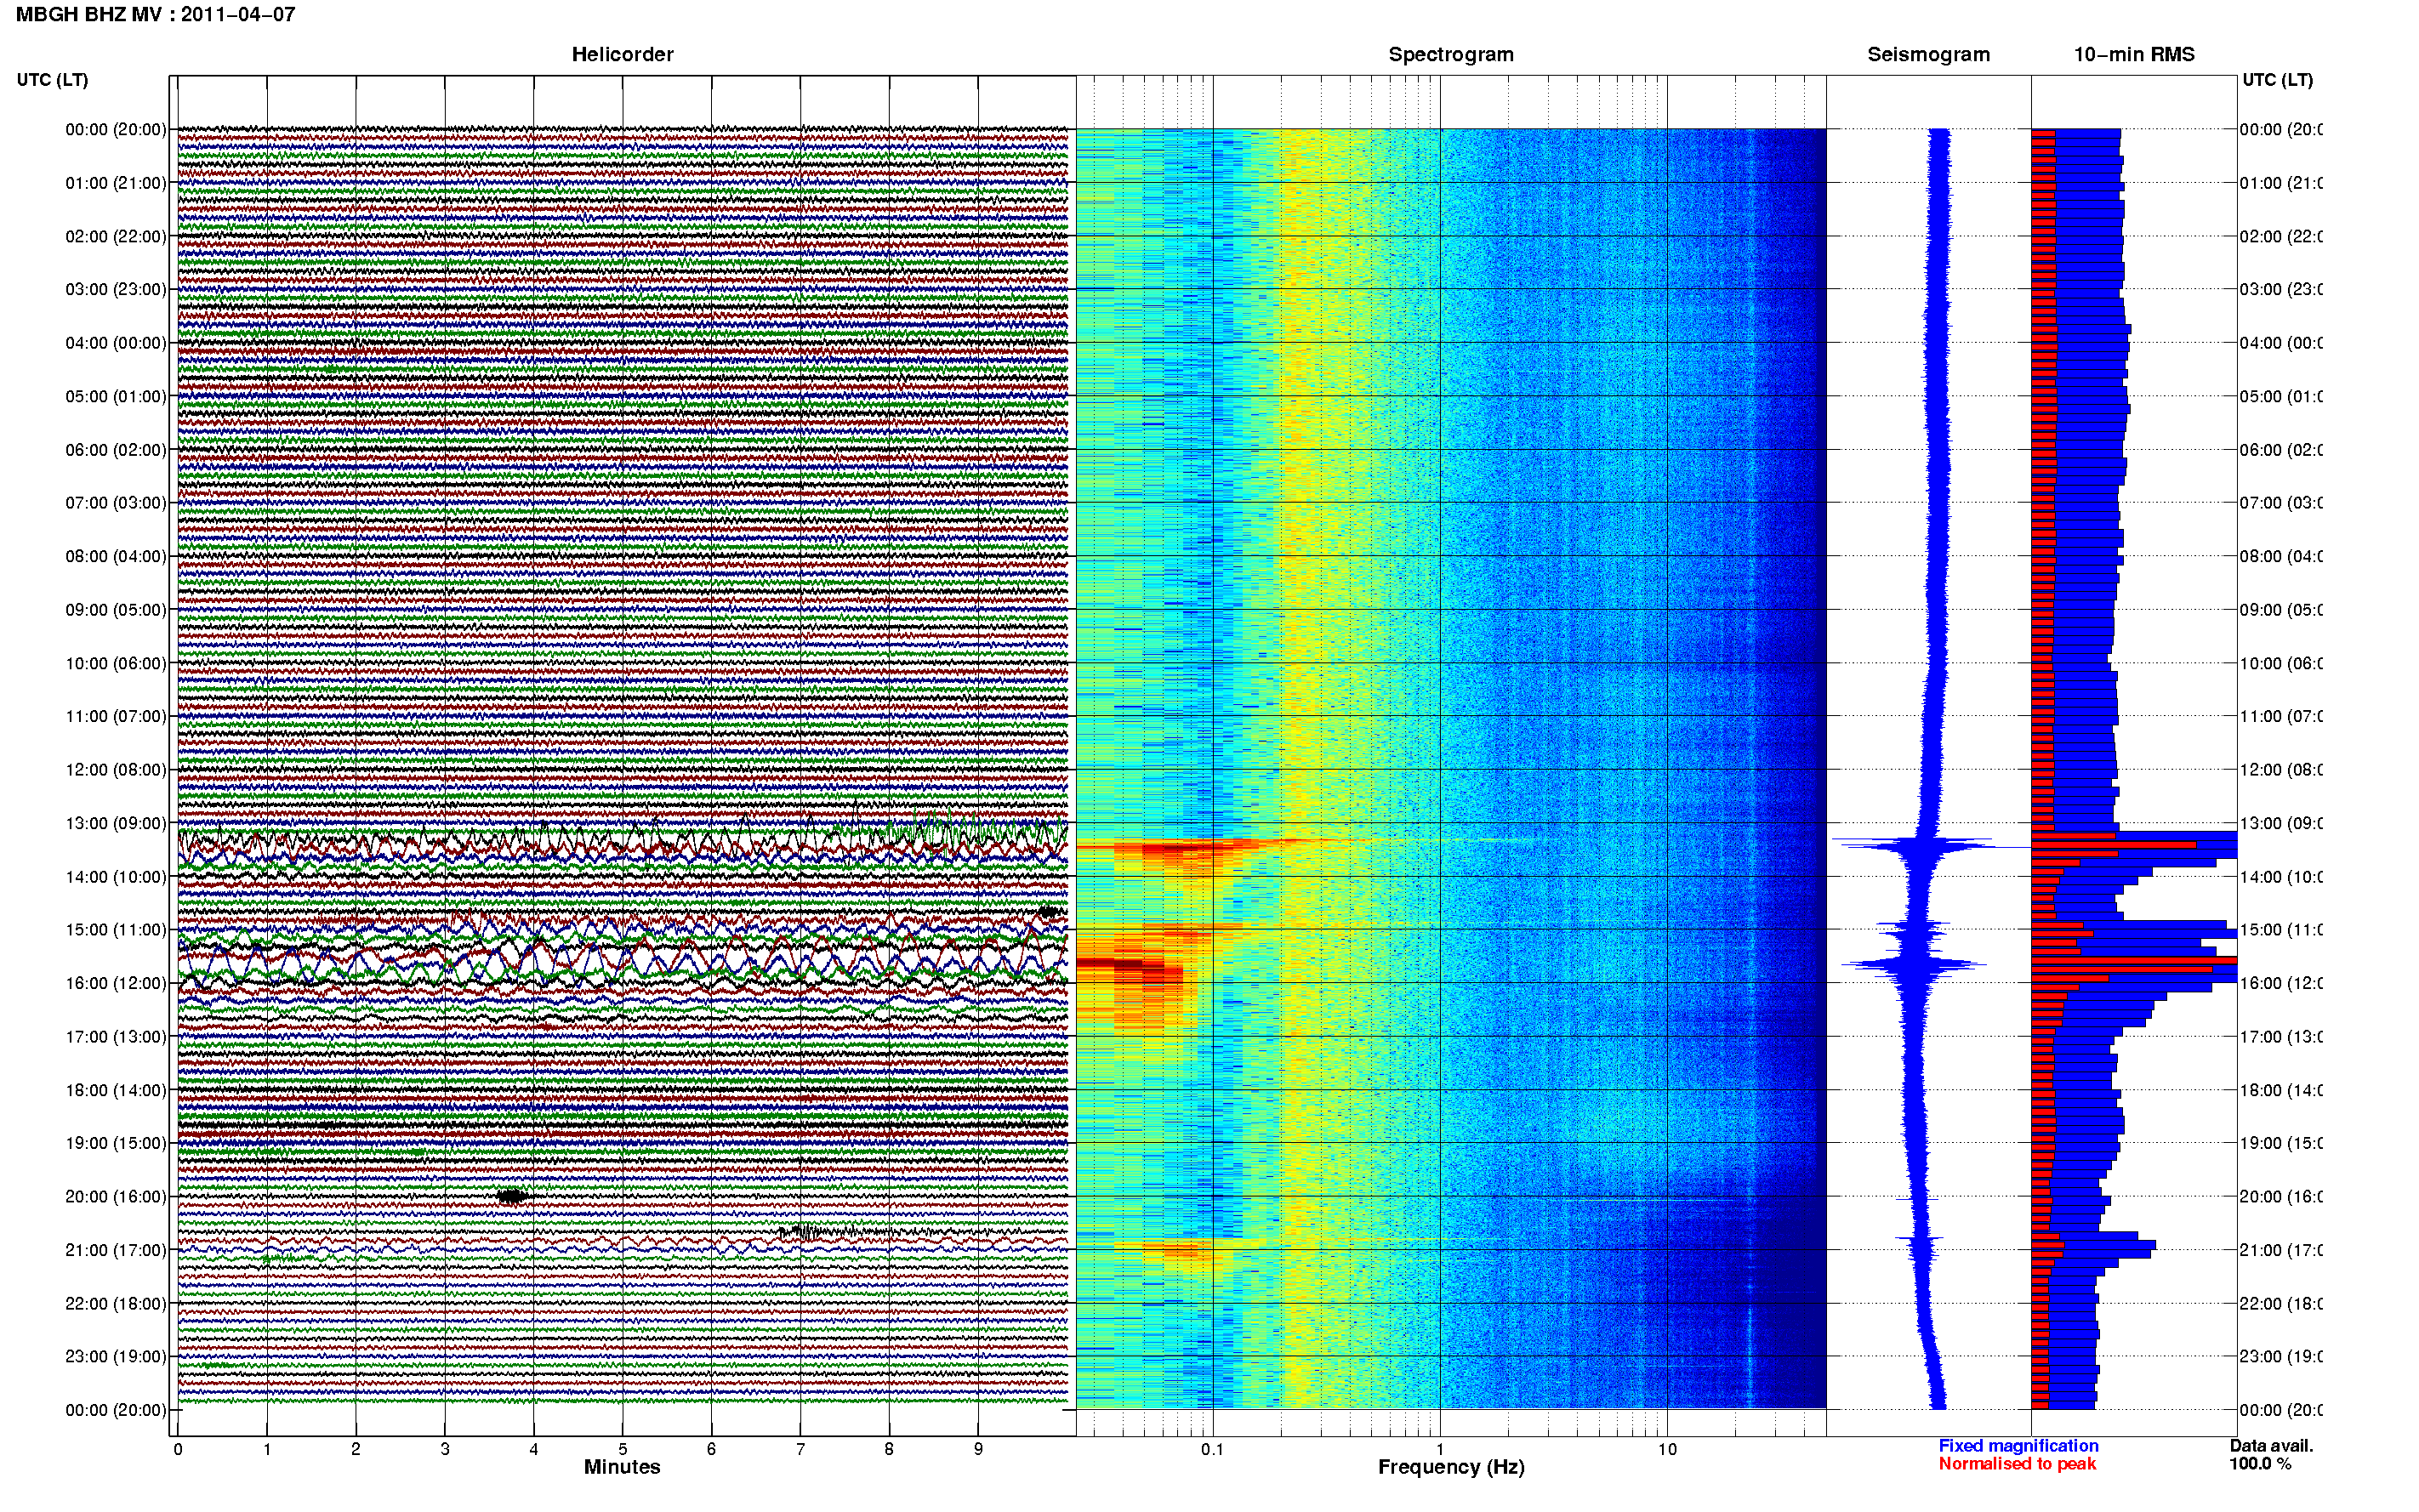Click the '03:00 (23:00)' left axis label

pos(116,289)
